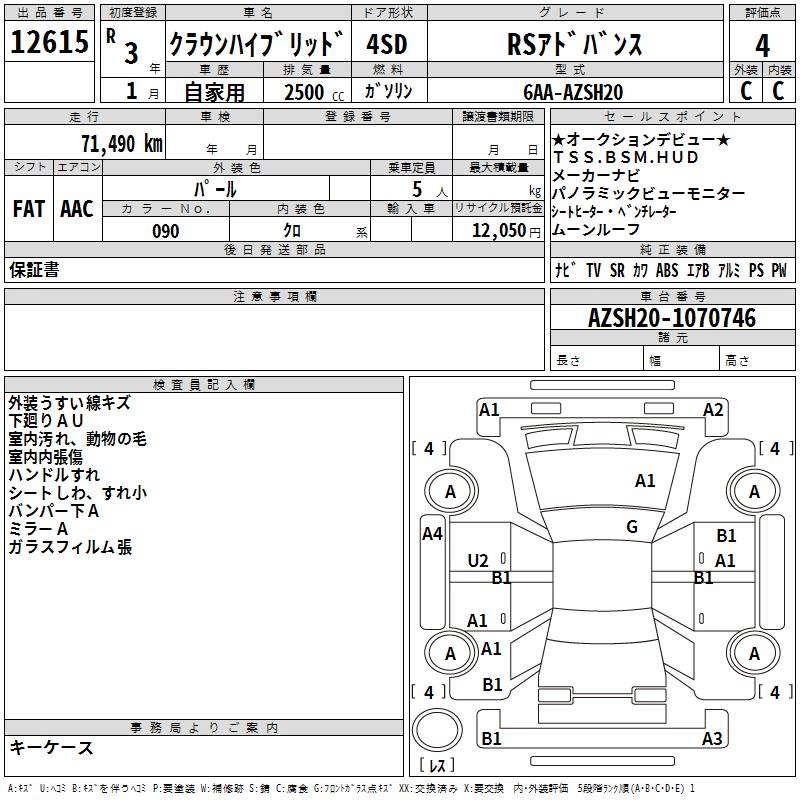Click equipment code ナビ
The height and width of the screenshot is (800, 800).
click(565, 270)
